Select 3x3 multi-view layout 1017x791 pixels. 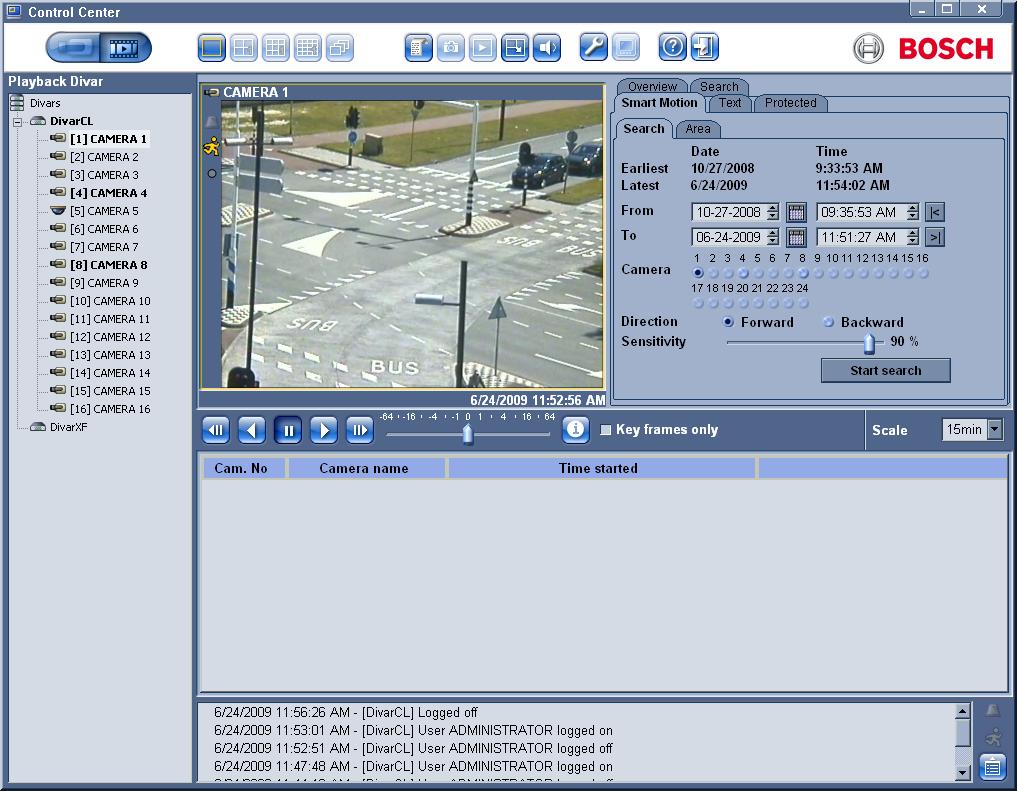point(276,47)
